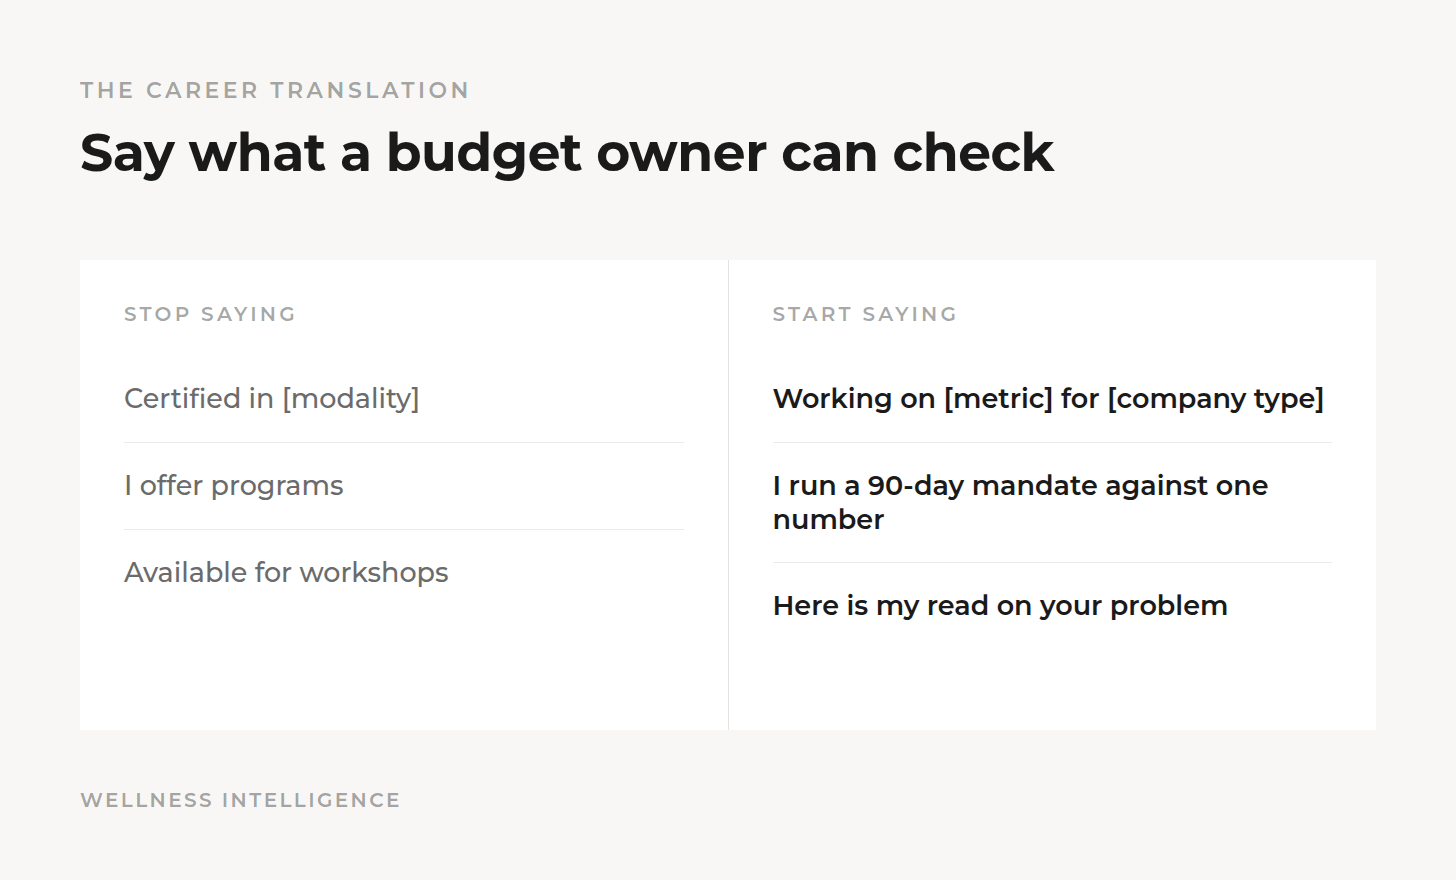Click the blank area of the left card below 'Available for workshops'

pyautogui.click(x=404, y=660)
